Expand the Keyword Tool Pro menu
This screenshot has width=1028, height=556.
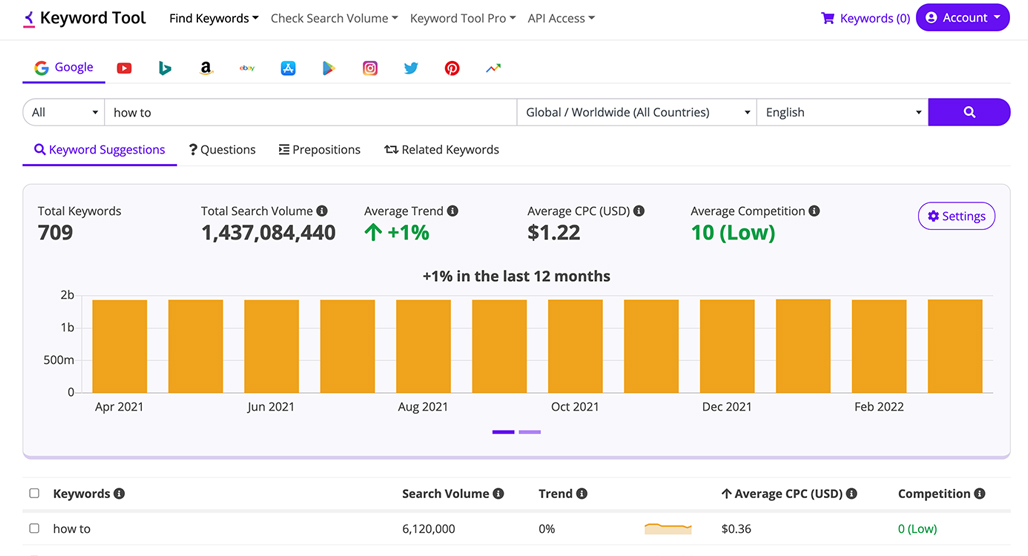tap(463, 18)
